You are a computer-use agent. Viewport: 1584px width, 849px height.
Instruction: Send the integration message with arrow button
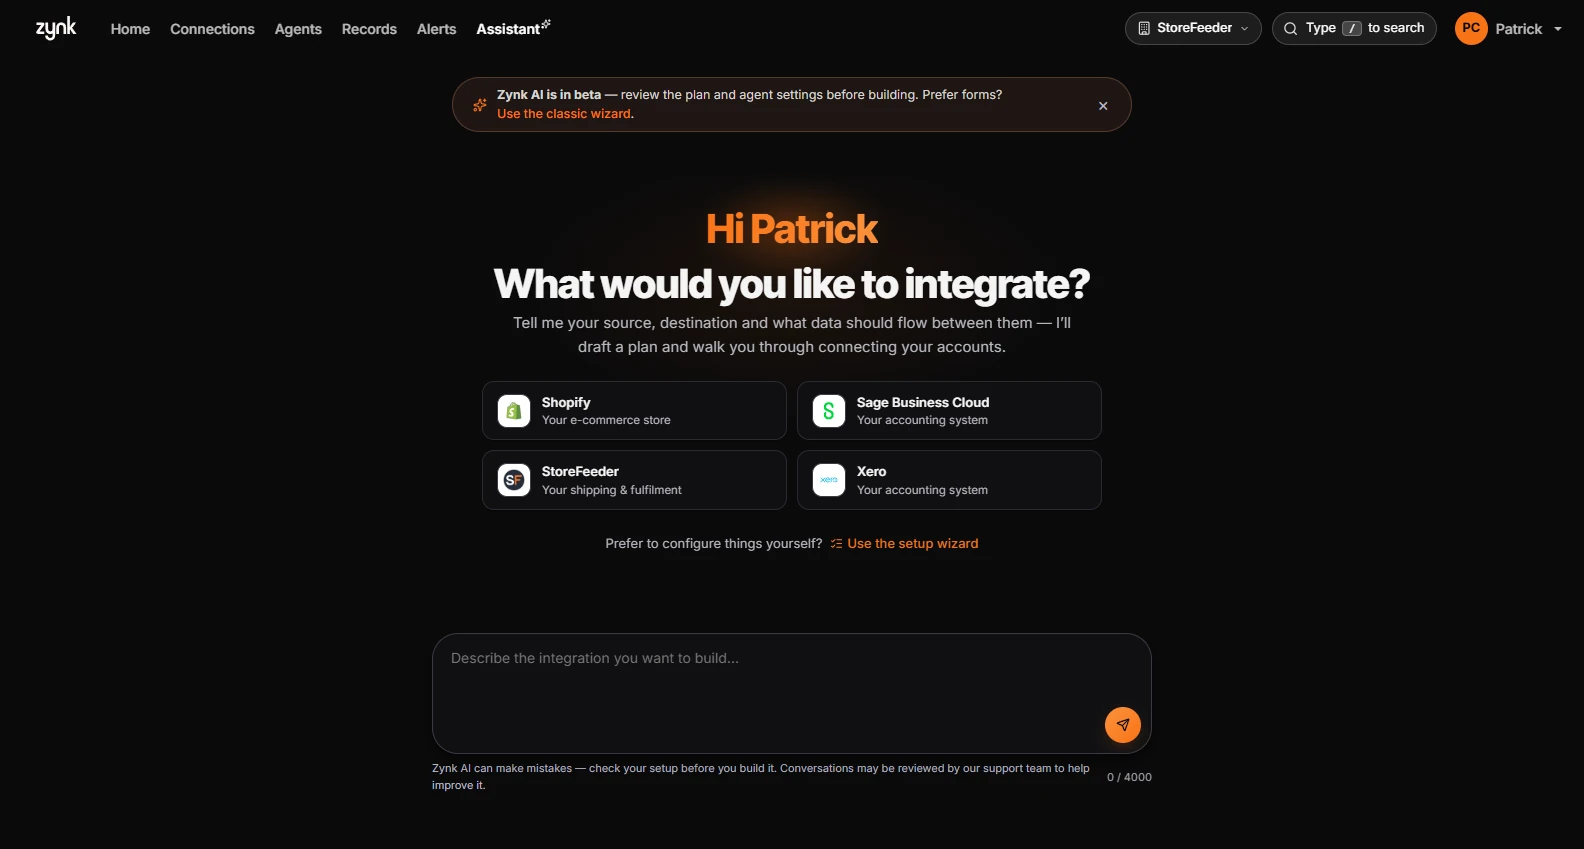1123,725
